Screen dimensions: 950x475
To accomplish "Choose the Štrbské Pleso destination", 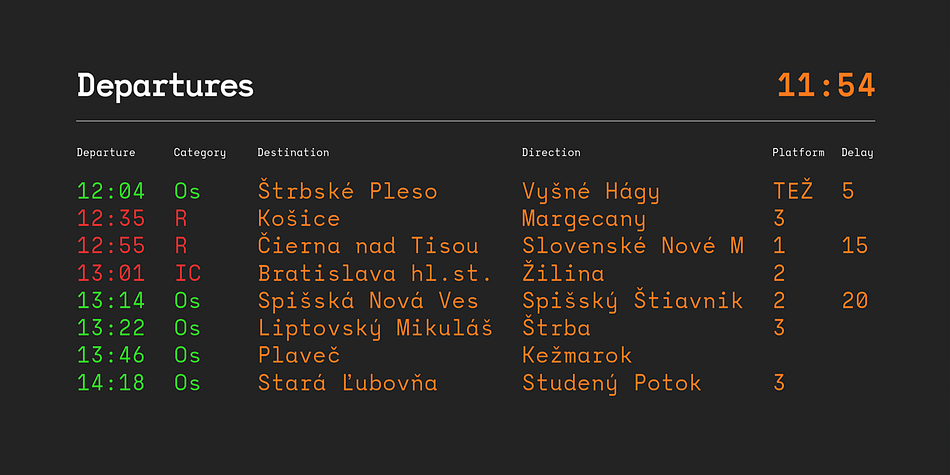I will click(347, 190).
